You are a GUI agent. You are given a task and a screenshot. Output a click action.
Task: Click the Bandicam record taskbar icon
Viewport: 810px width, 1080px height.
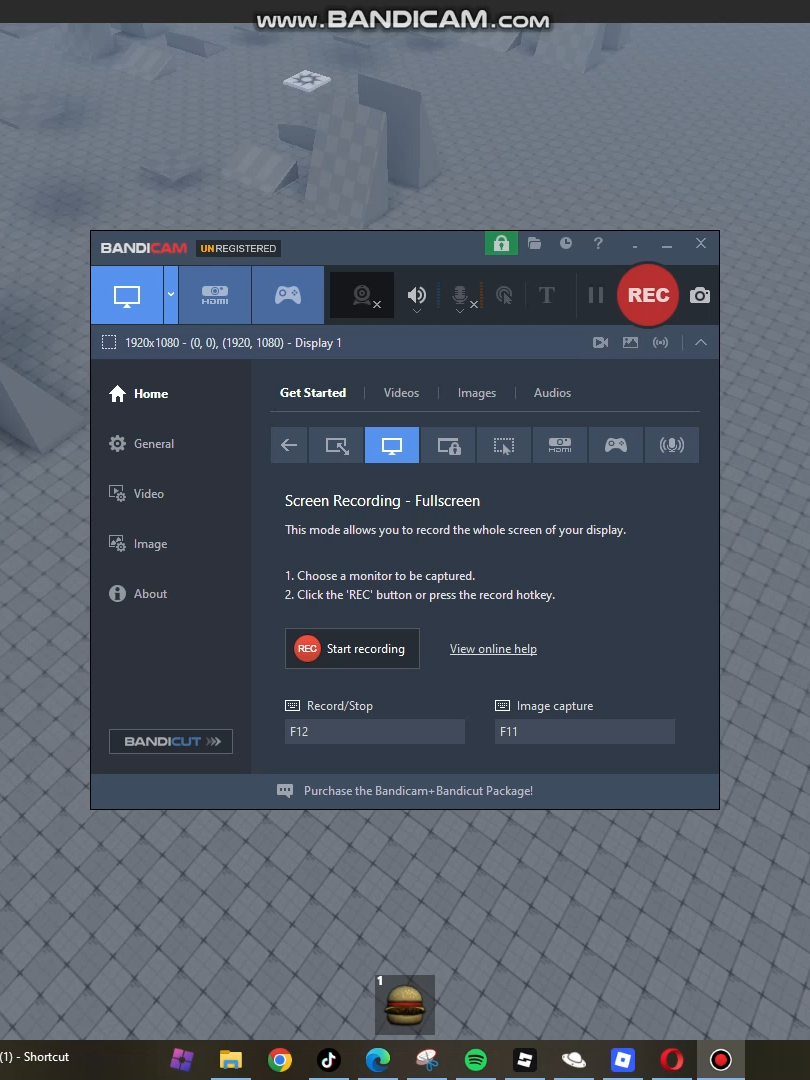720,1059
